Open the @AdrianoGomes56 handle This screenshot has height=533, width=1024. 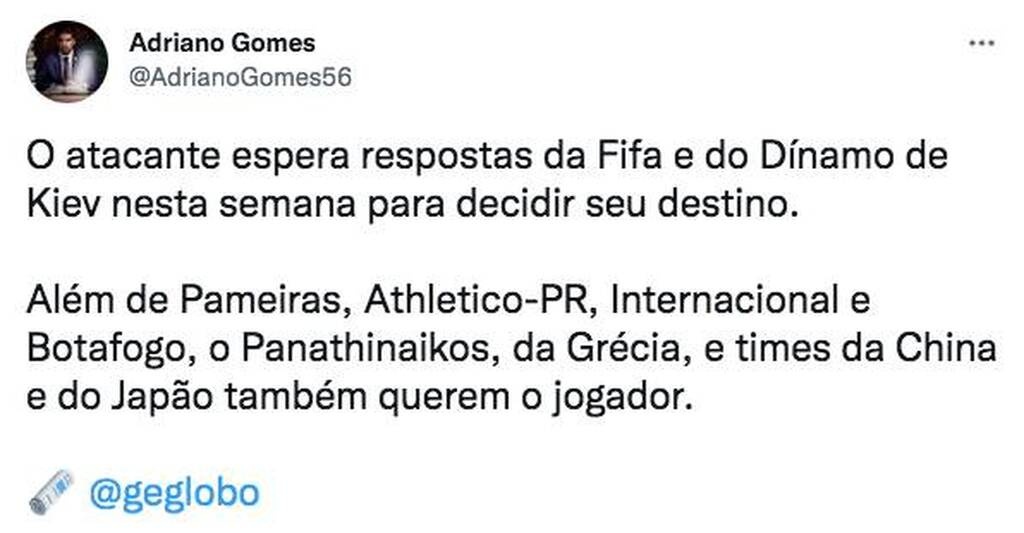[x=240, y=77]
